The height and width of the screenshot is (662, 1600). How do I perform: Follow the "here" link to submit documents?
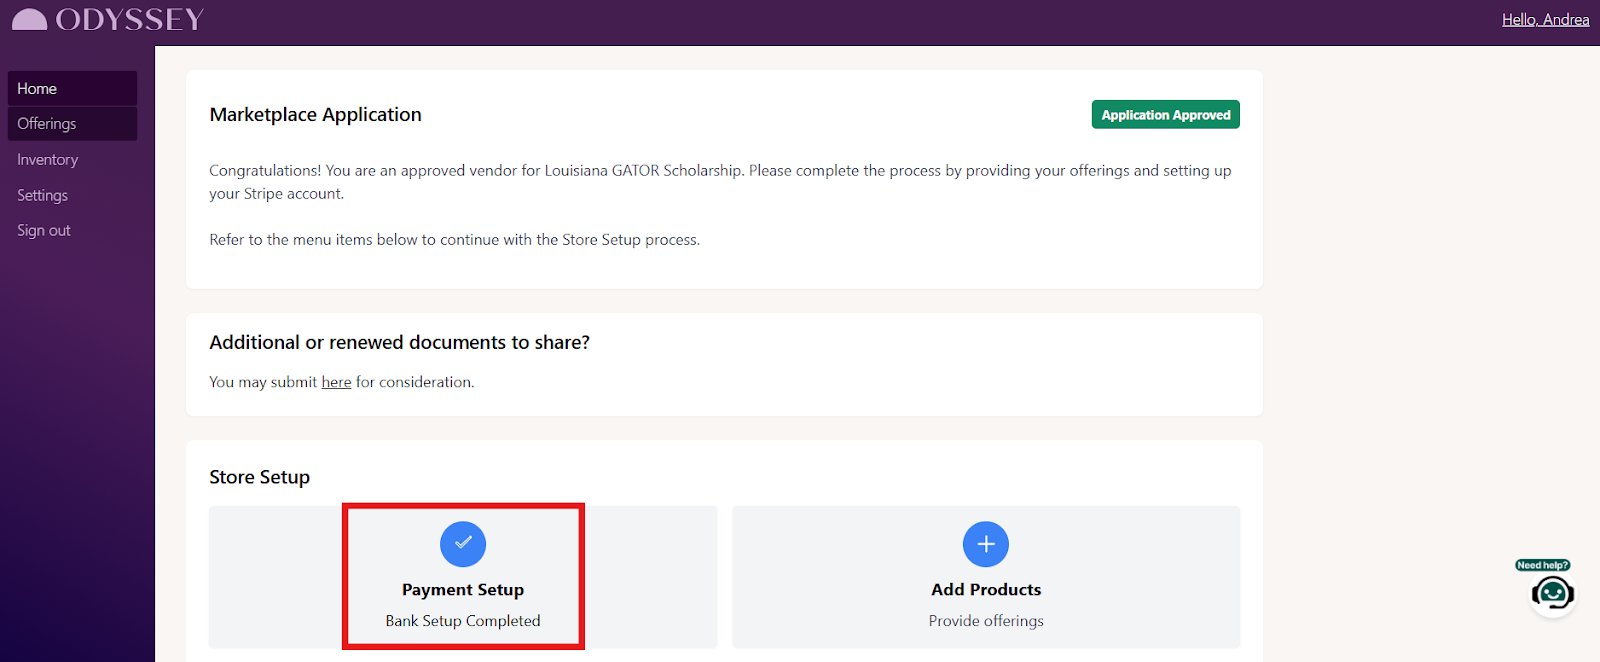(336, 382)
